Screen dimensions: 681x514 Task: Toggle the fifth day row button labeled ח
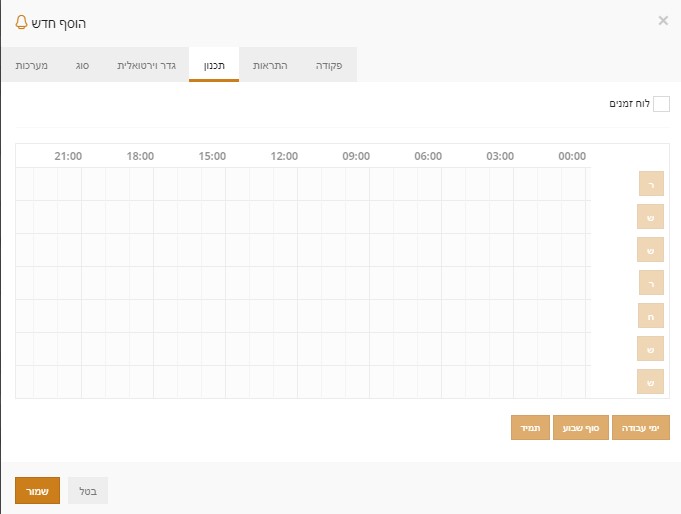(651, 316)
